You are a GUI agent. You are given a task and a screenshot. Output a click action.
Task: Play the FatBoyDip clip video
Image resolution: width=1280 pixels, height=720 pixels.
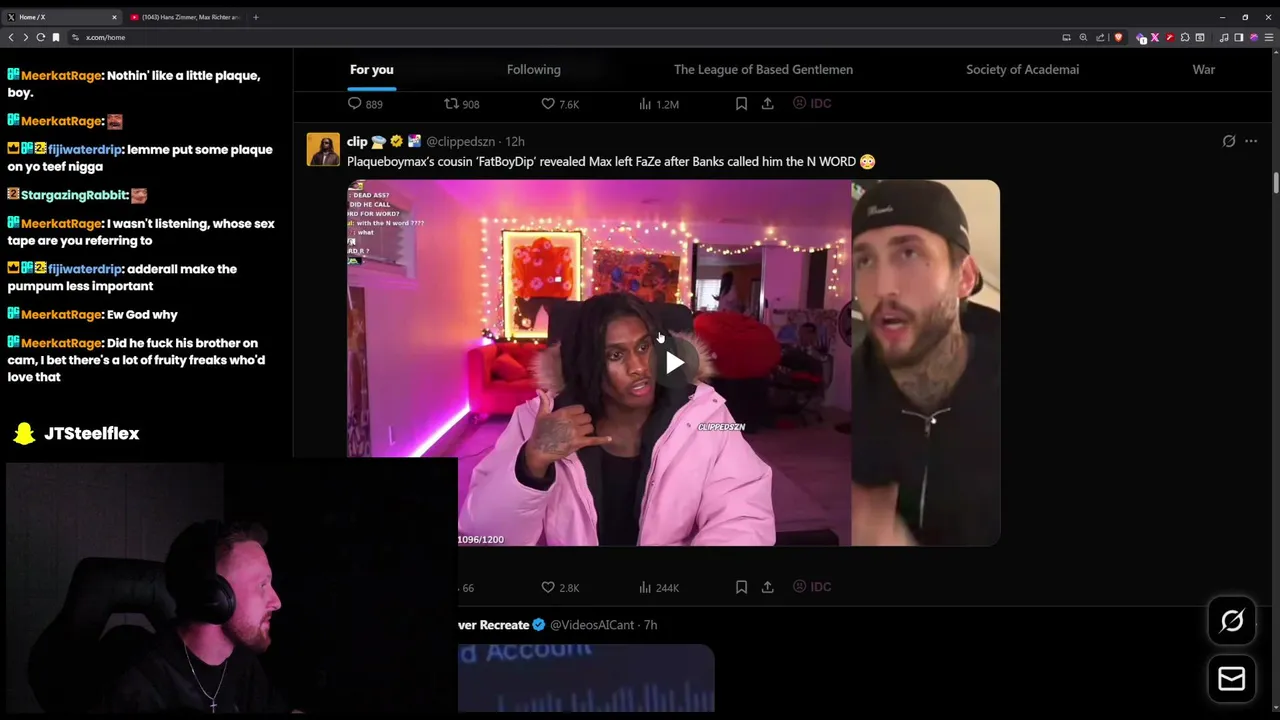674,363
